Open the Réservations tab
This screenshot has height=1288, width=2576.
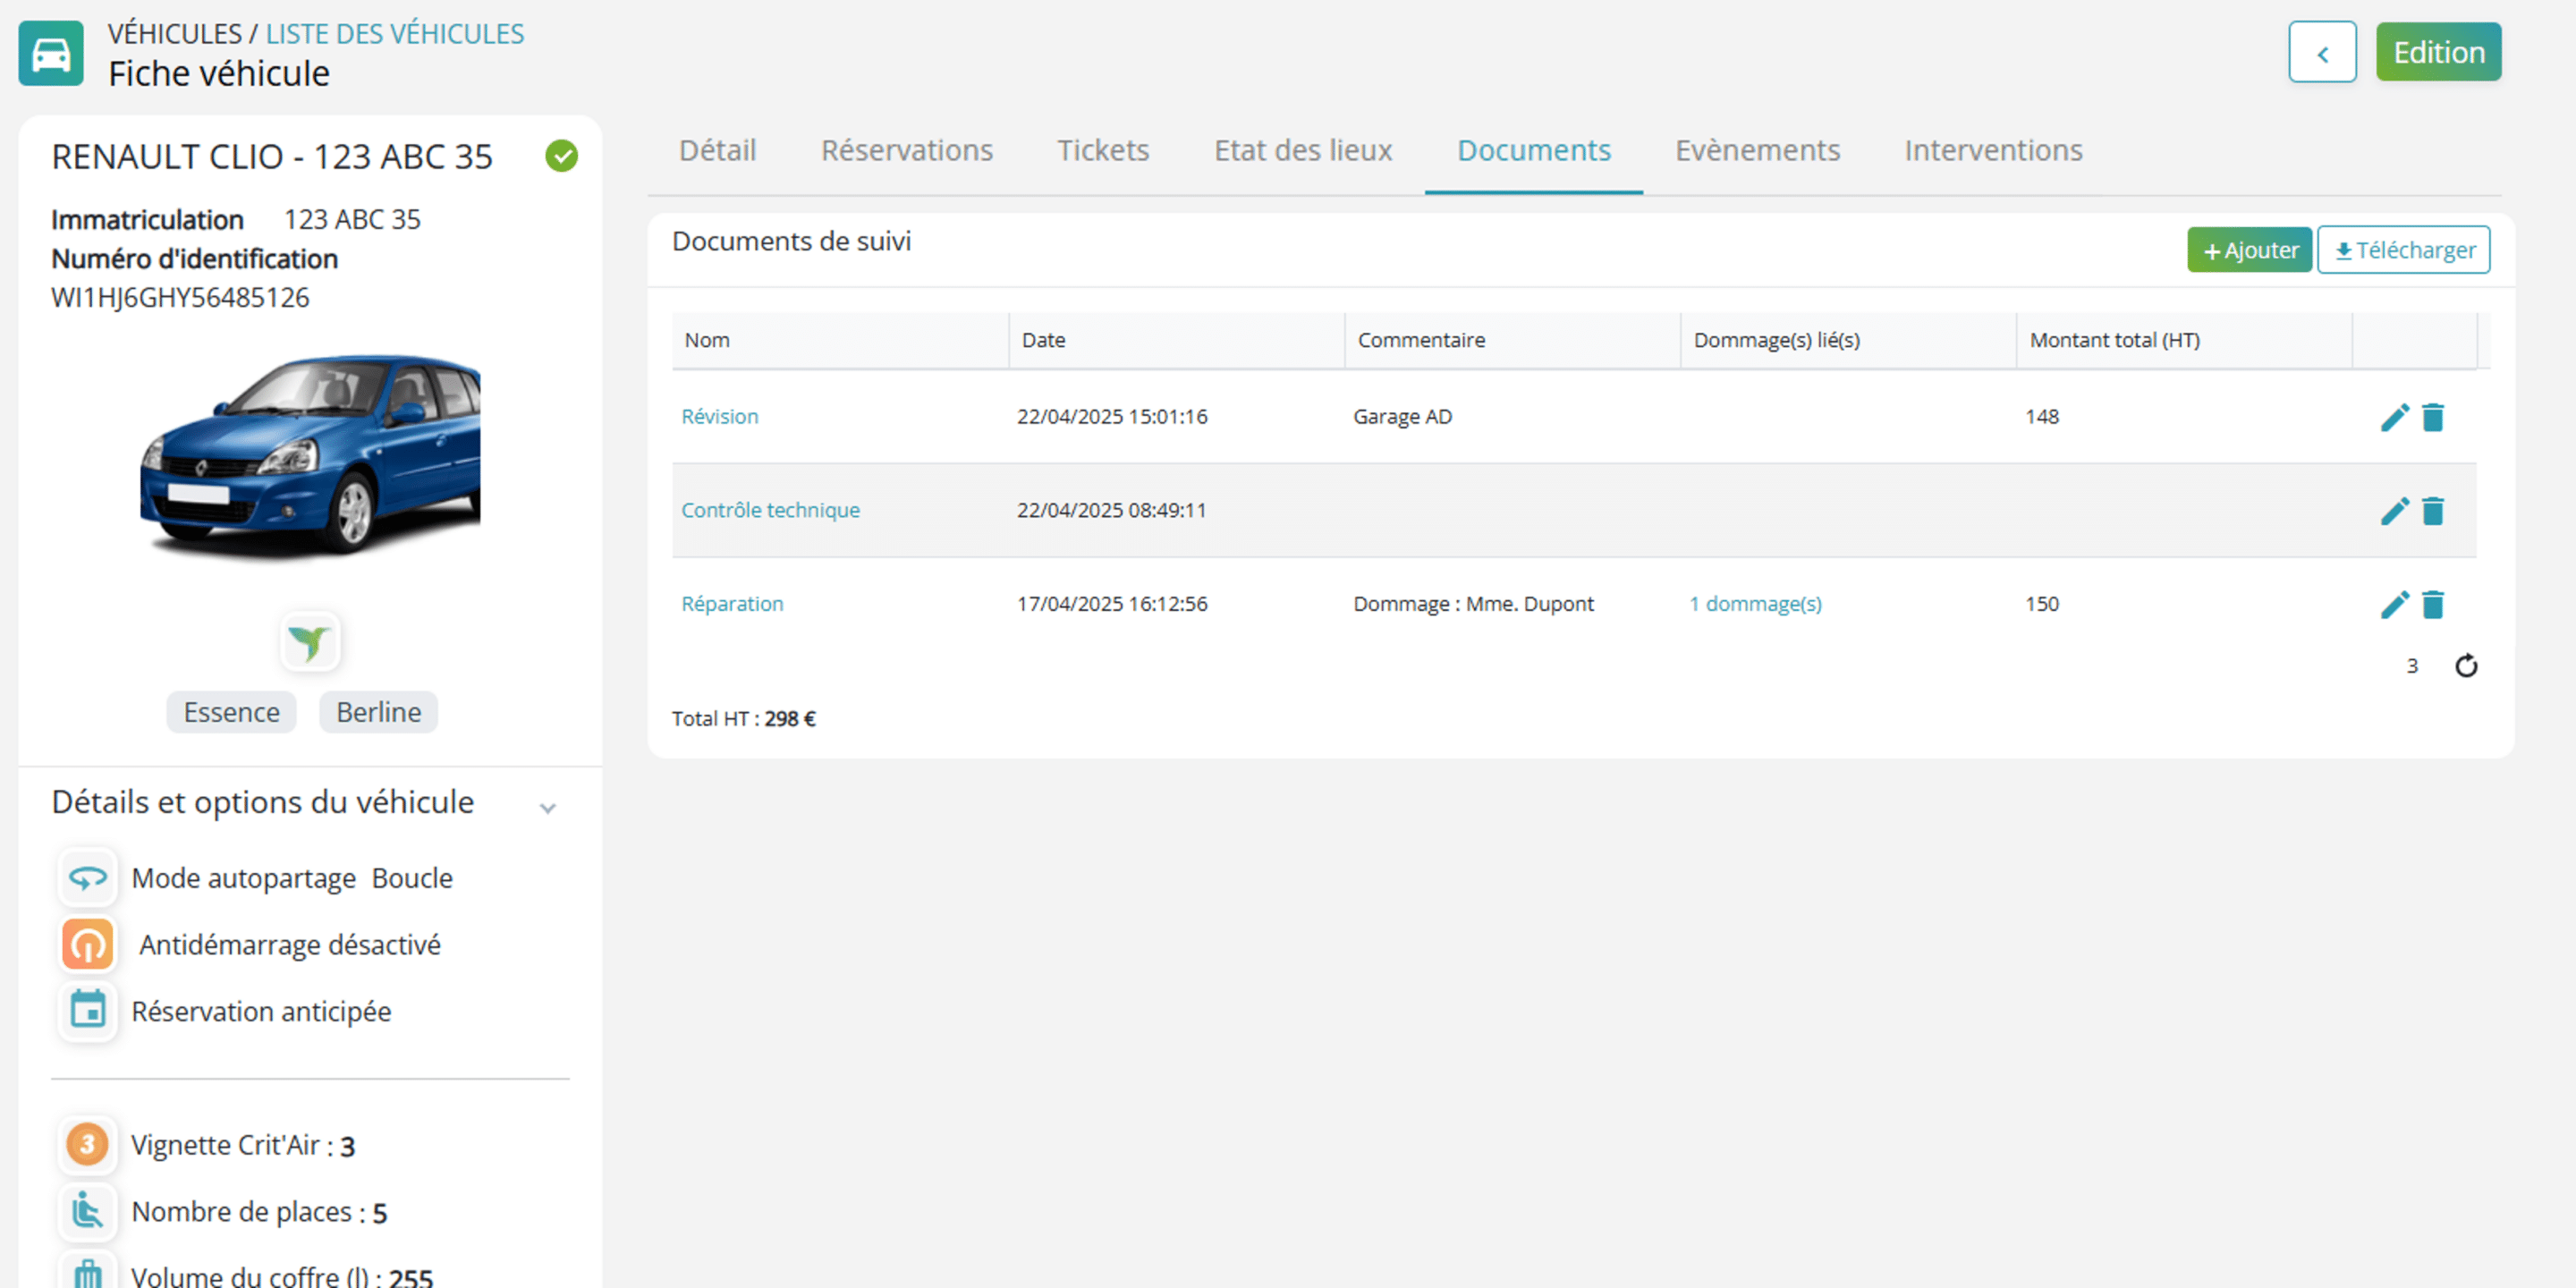coord(907,150)
